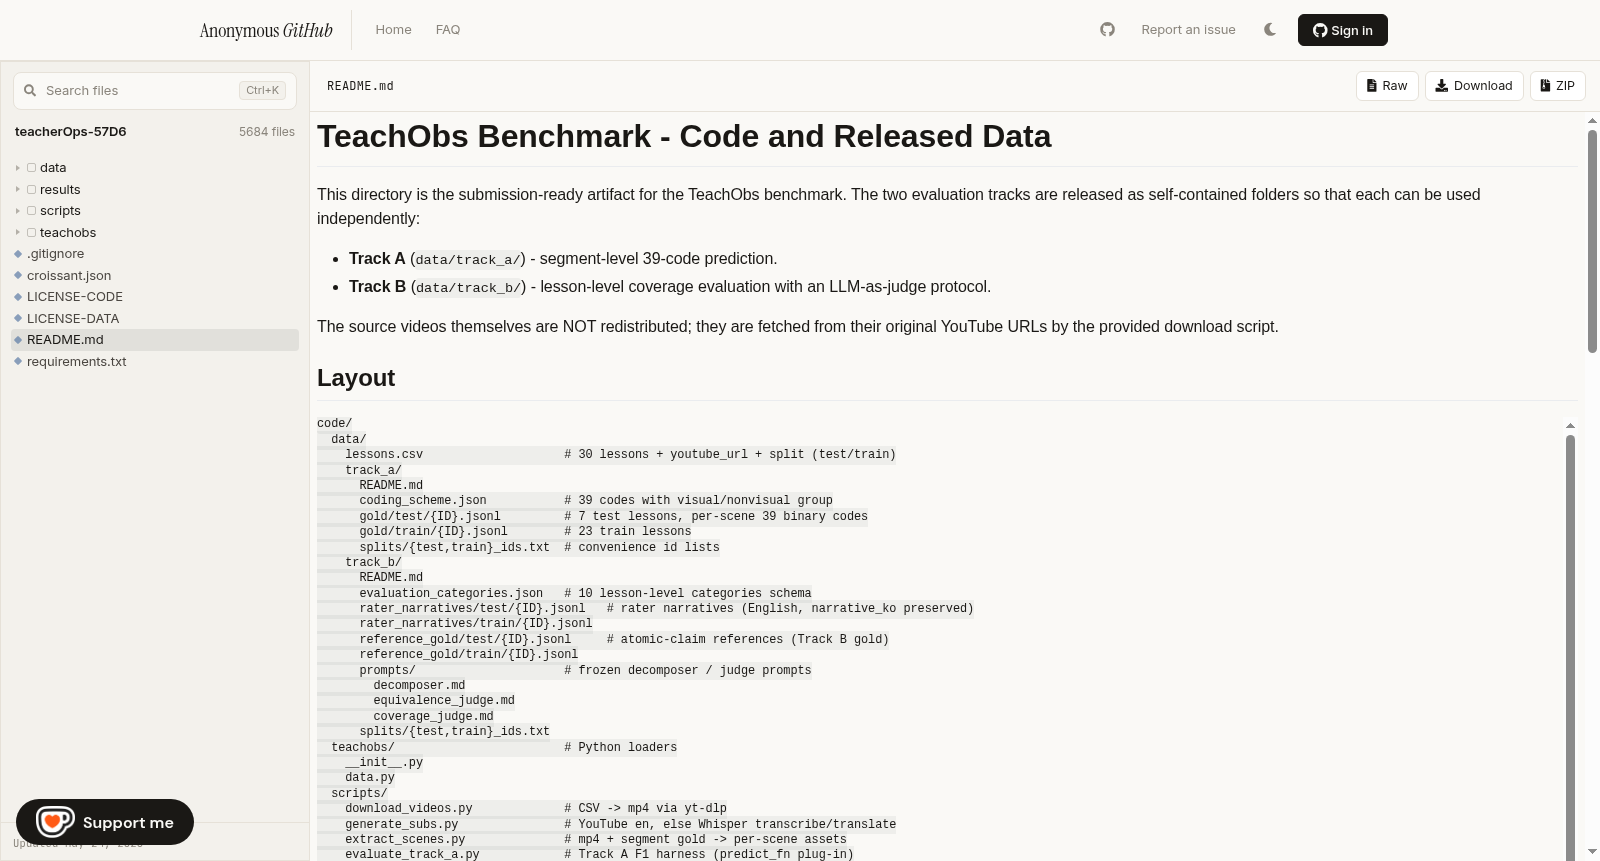Focus the Search files field

click(155, 90)
